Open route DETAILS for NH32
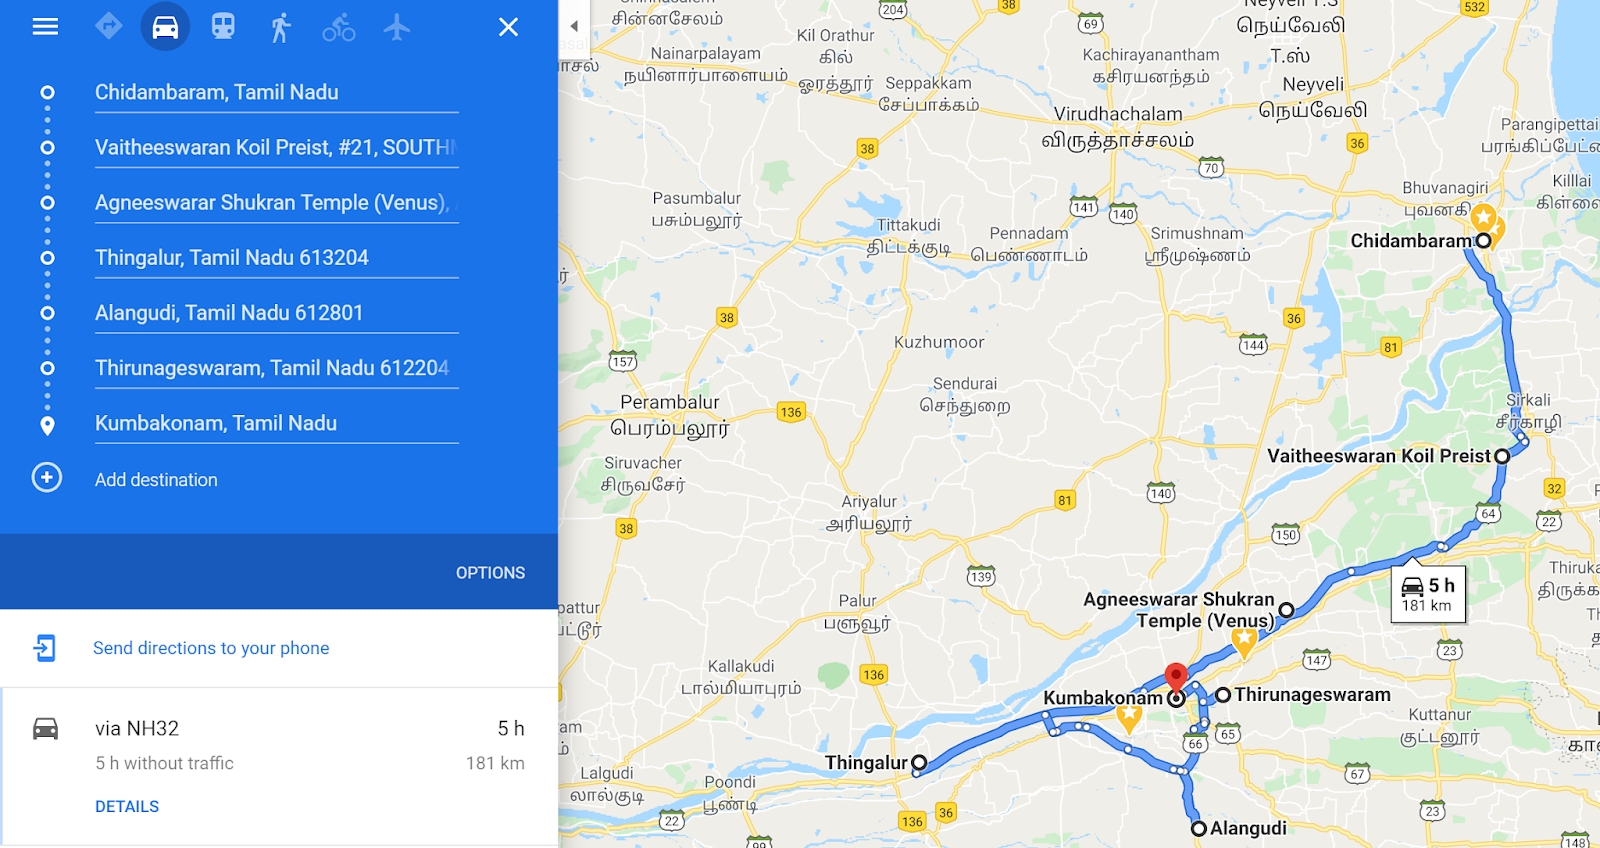The height and width of the screenshot is (848, 1600). (x=127, y=807)
